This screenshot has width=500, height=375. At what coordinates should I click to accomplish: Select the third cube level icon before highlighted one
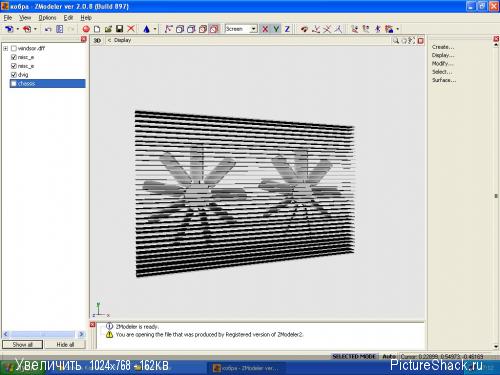tap(203, 29)
